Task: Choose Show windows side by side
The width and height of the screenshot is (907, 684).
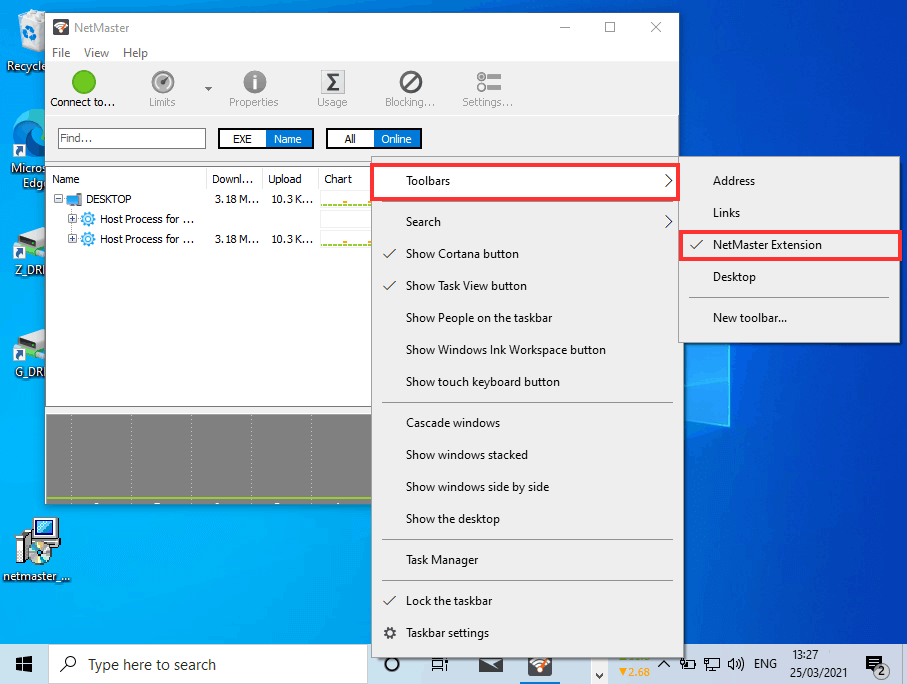Action: click(x=527, y=487)
